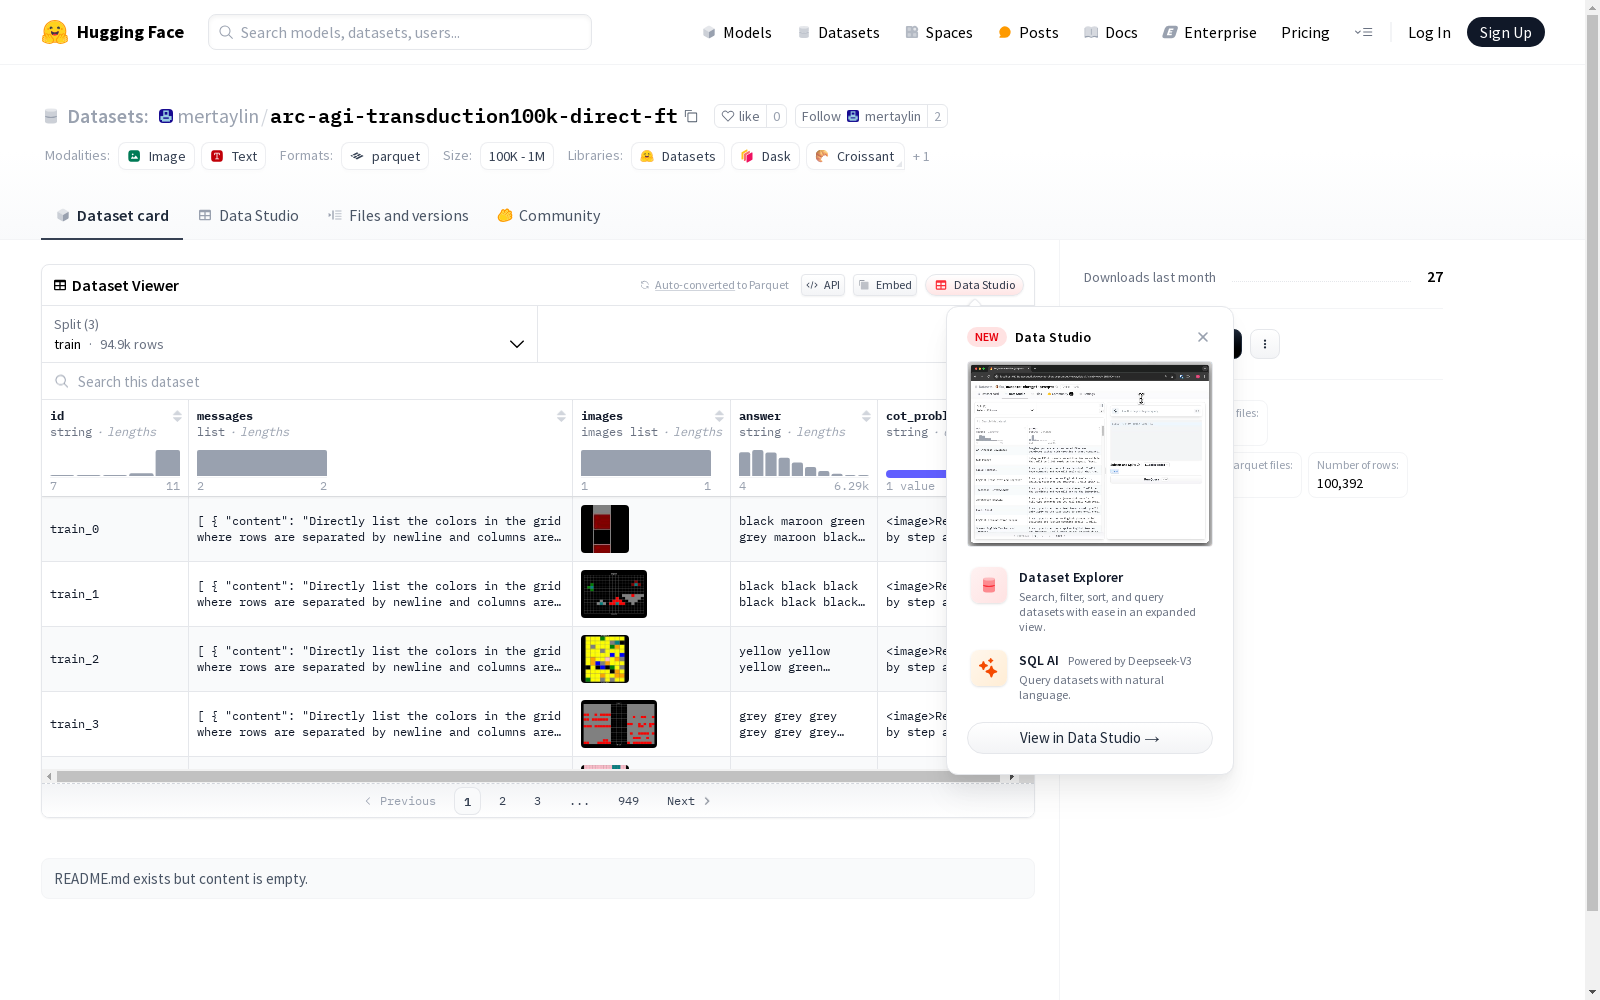Open the Data Studio preview screenshot
Image resolution: width=1600 pixels, height=1000 pixels.
pyautogui.click(x=1090, y=454)
